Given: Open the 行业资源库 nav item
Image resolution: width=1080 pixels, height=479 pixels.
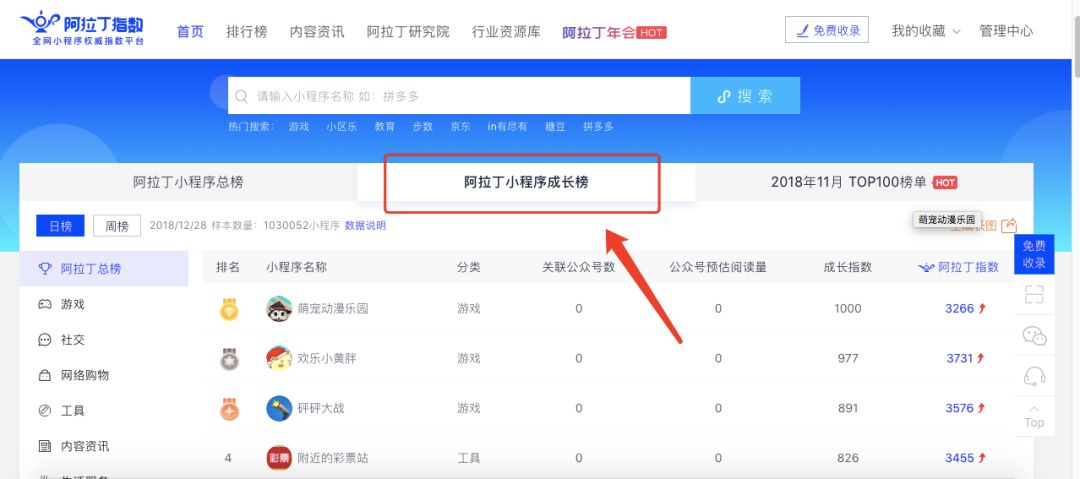Looking at the screenshot, I should [506, 32].
